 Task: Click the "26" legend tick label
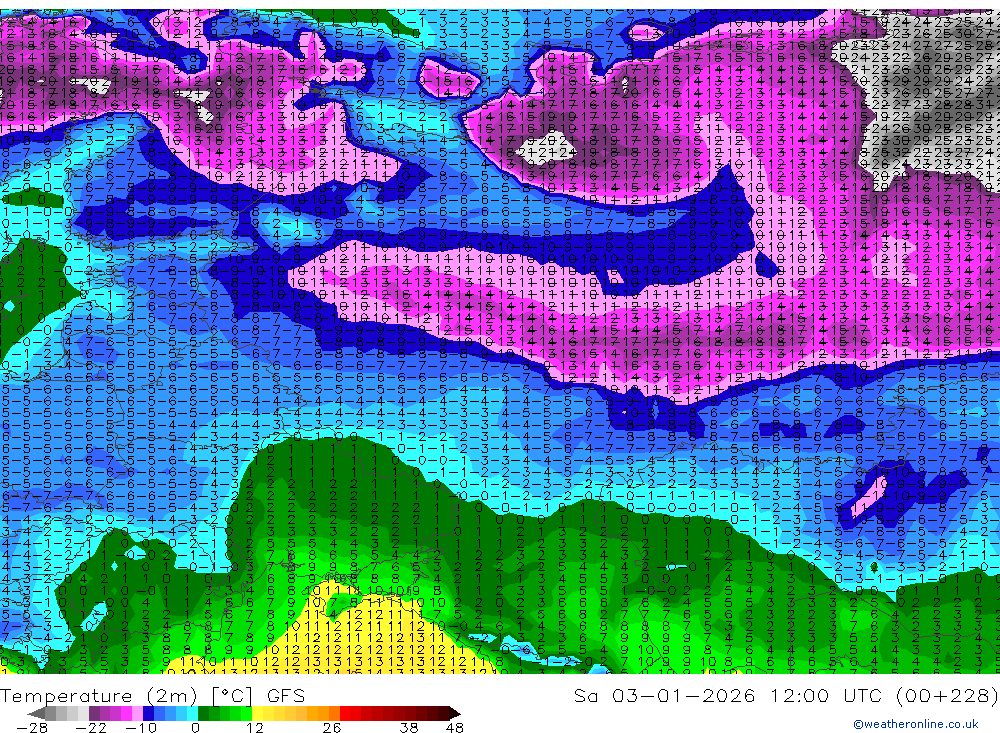pos(332,727)
